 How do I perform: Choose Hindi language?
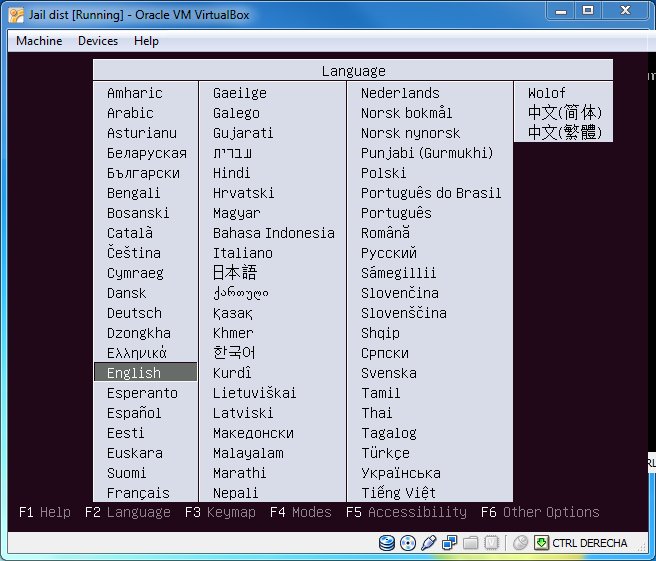231,173
